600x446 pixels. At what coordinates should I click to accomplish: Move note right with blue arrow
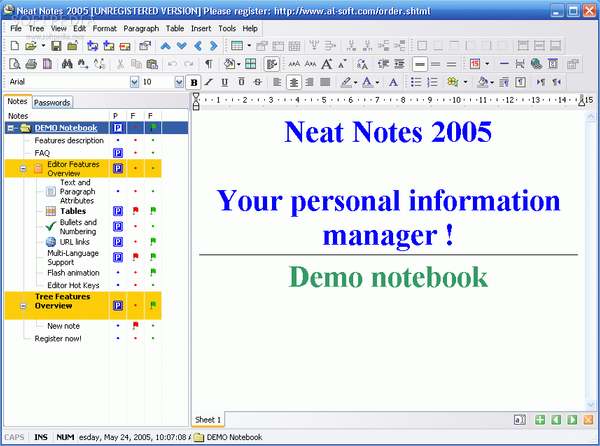point(214,46)
